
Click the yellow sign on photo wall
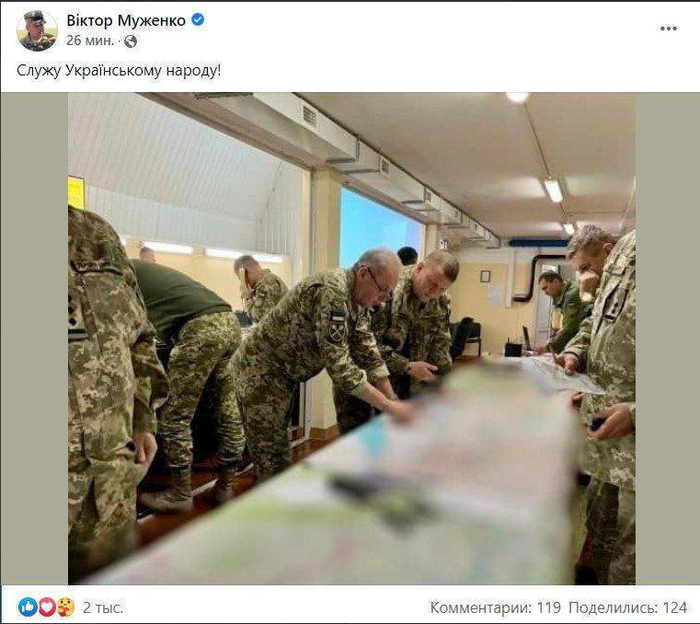(76, 193)
